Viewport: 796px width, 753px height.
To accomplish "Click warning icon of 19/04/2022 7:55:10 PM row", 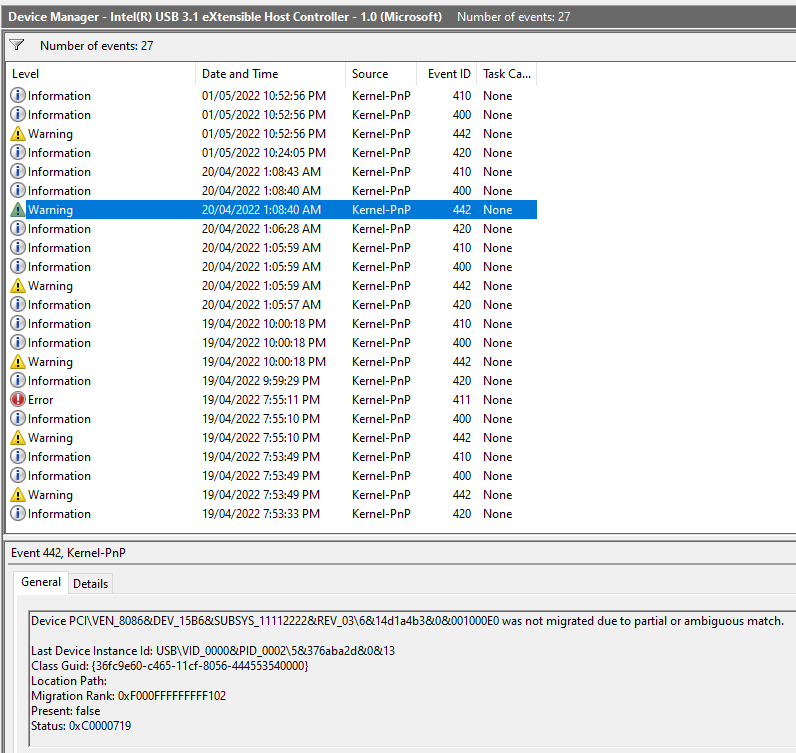I will click(x=18, y=438).
